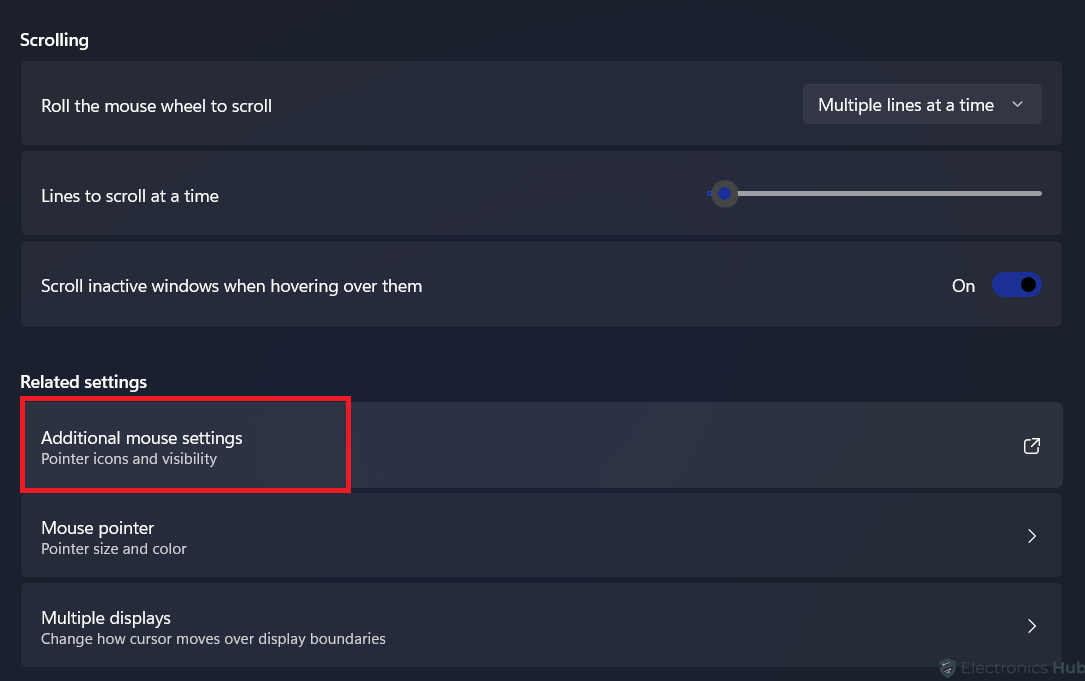The height and width of the screenshot is (681, 1085).
Task: Expand the Multiple displays settings row
Action: coord(540,626)
